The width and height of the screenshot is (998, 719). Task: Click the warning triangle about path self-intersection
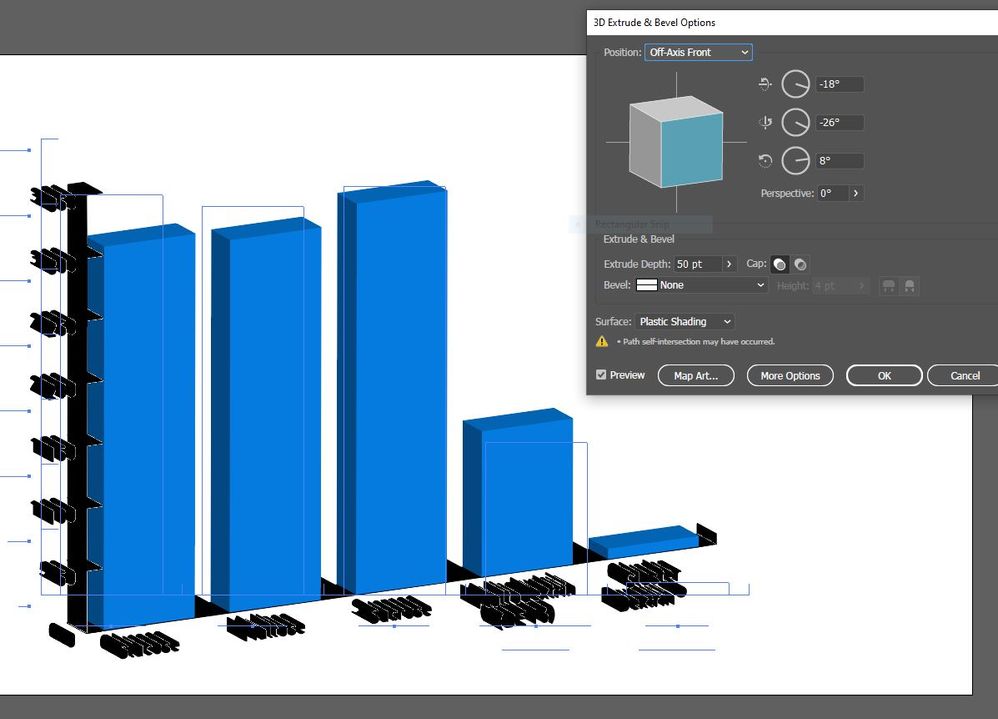[x=601, y=341]
